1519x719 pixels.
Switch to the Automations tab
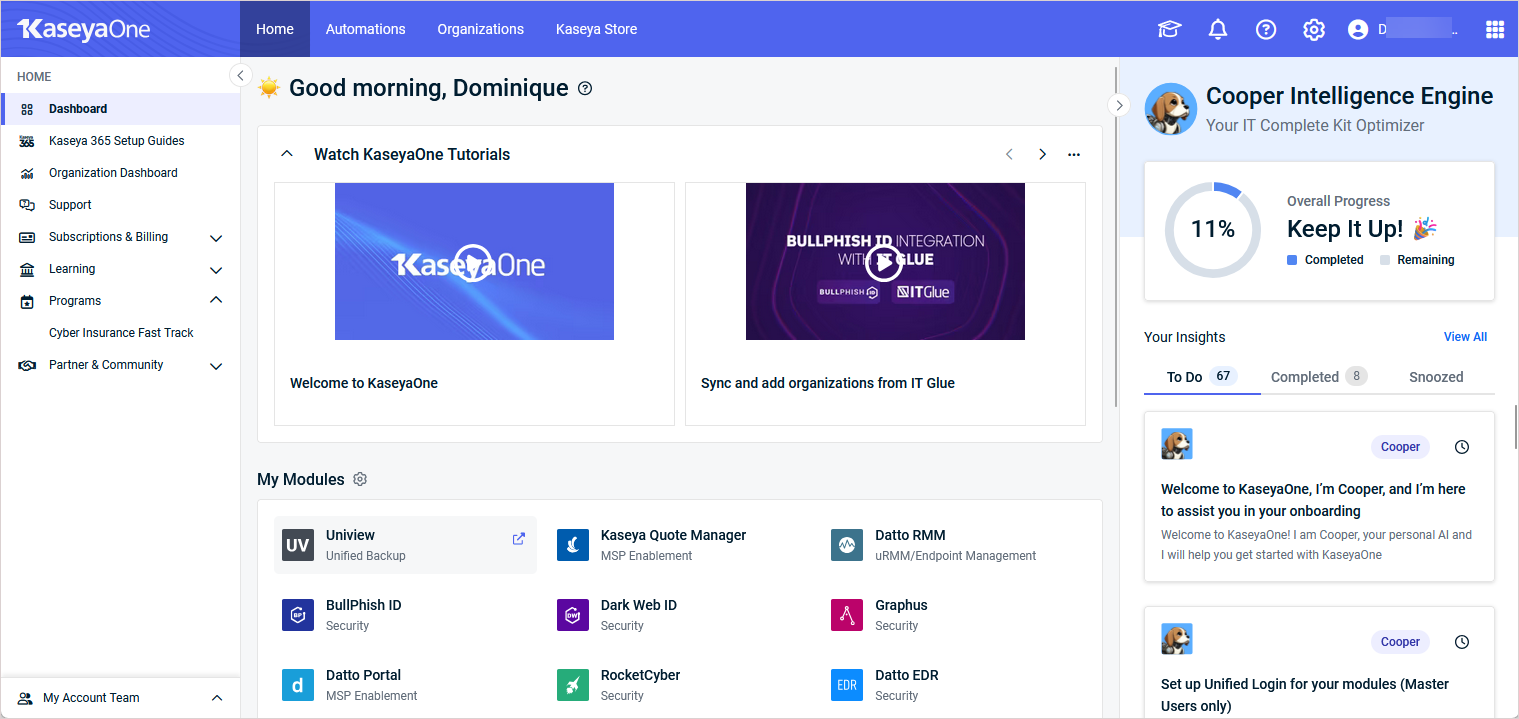[365, 29]
